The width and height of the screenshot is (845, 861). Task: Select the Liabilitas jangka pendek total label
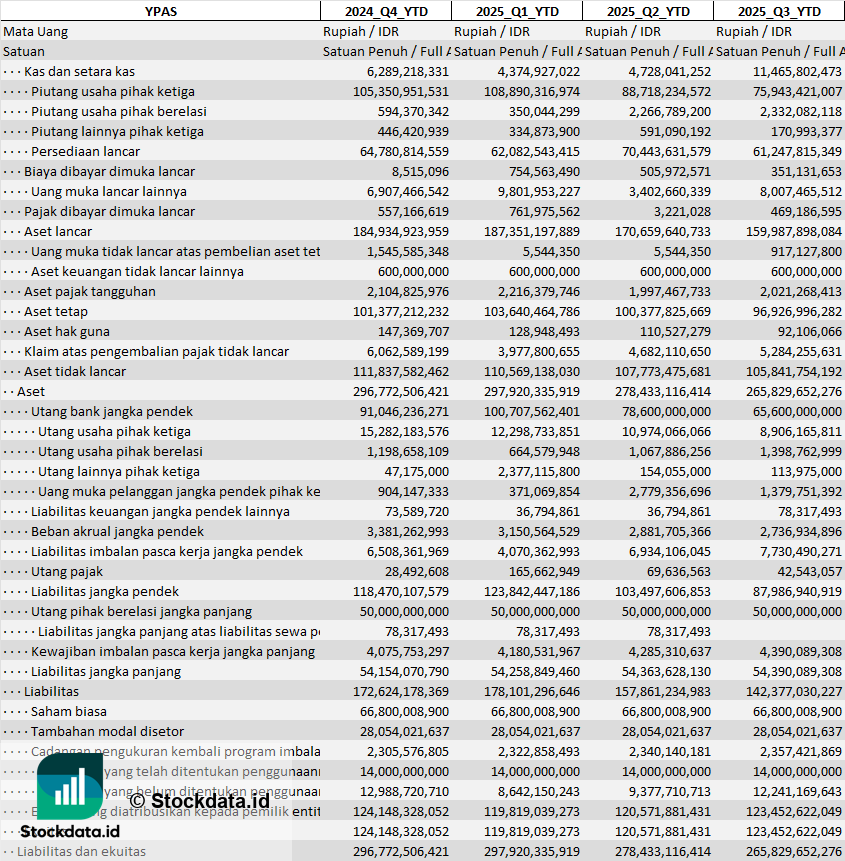105,592
